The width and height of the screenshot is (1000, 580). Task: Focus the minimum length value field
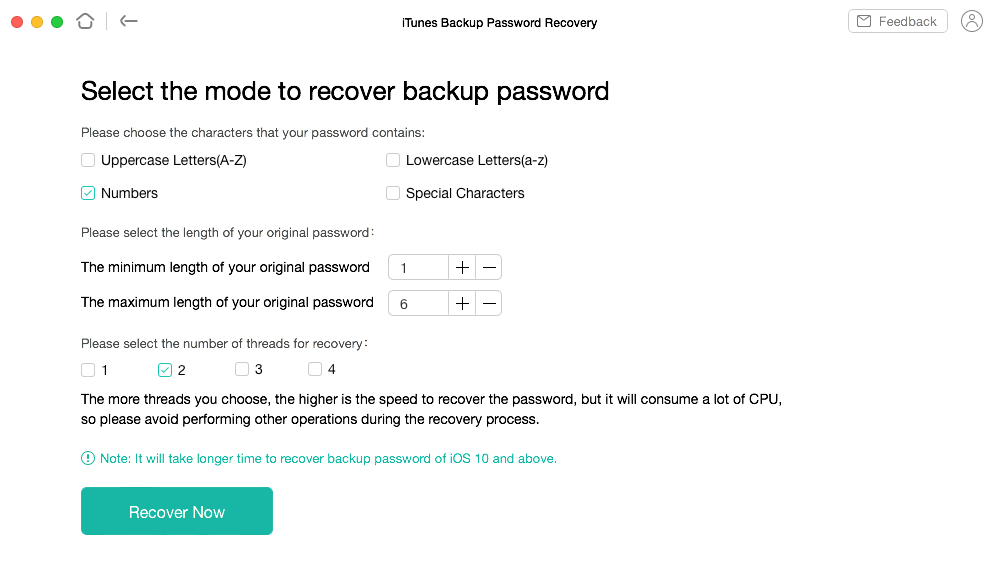(418, 267)
